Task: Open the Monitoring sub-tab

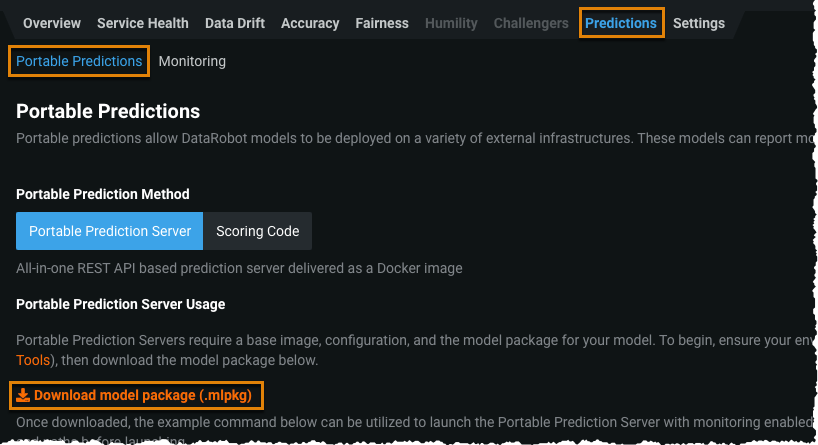Action: 192,61
